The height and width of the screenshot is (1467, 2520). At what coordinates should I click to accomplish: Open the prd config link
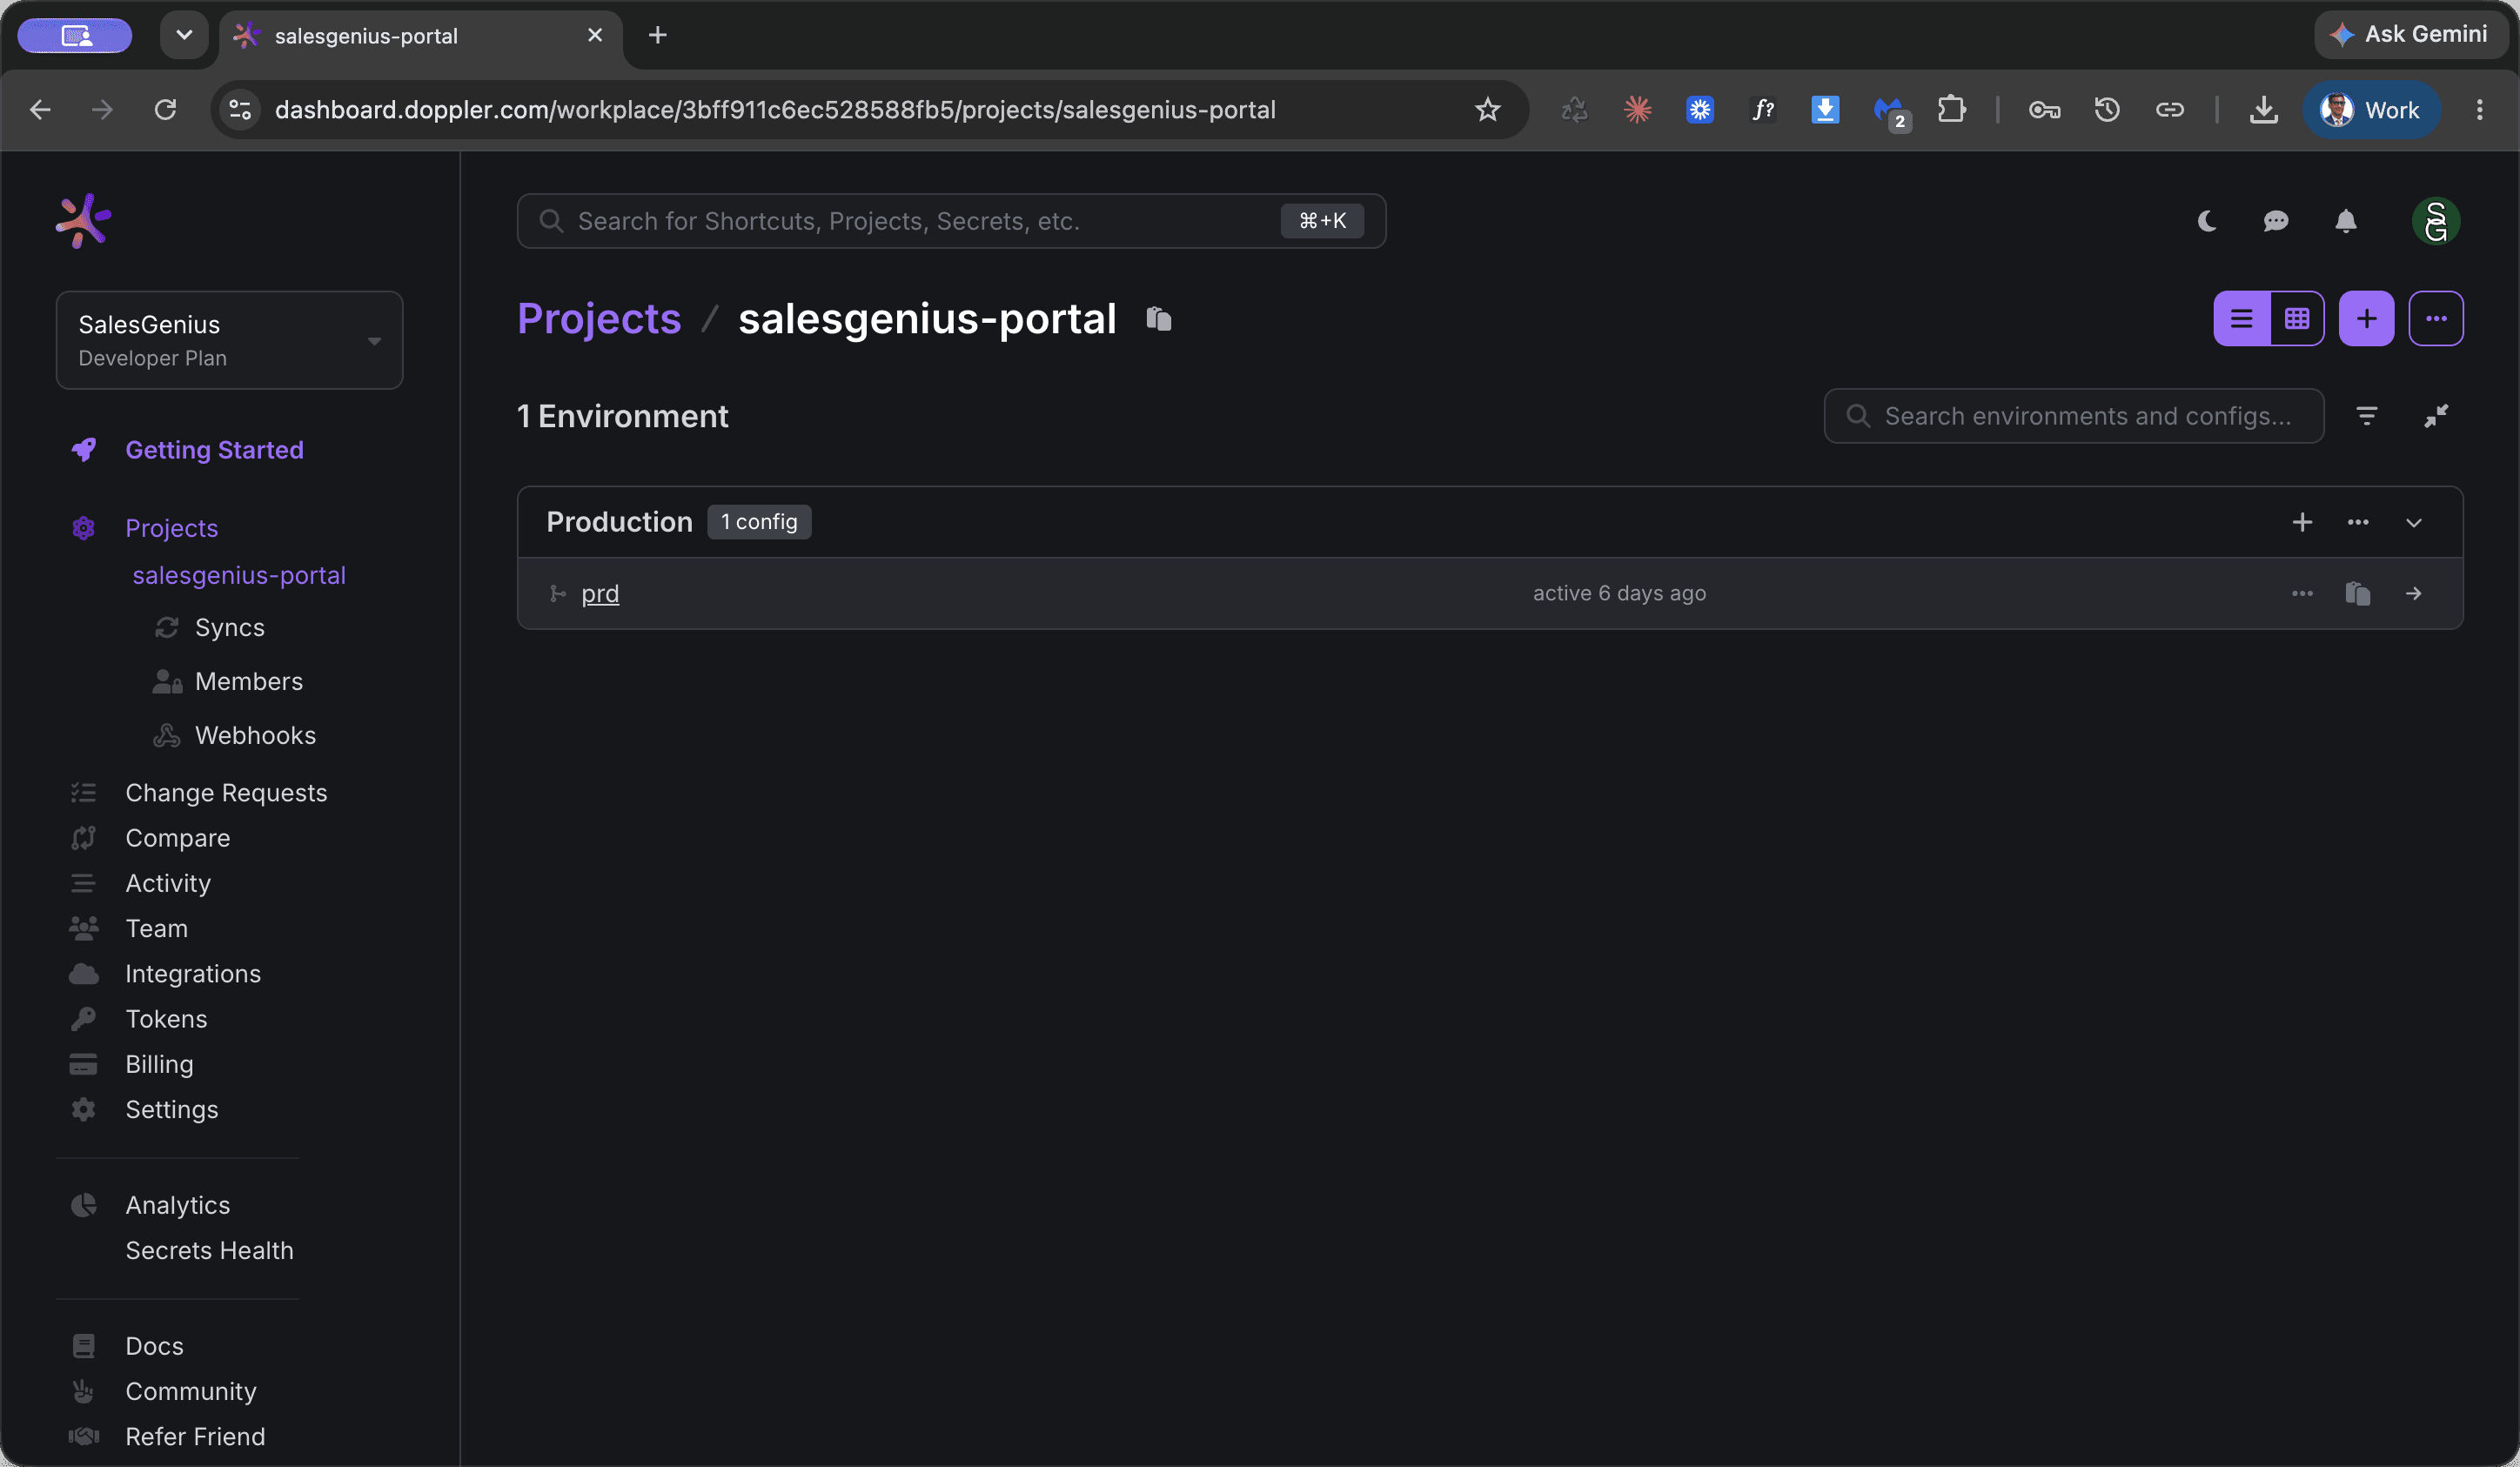(x=600, y=594)
